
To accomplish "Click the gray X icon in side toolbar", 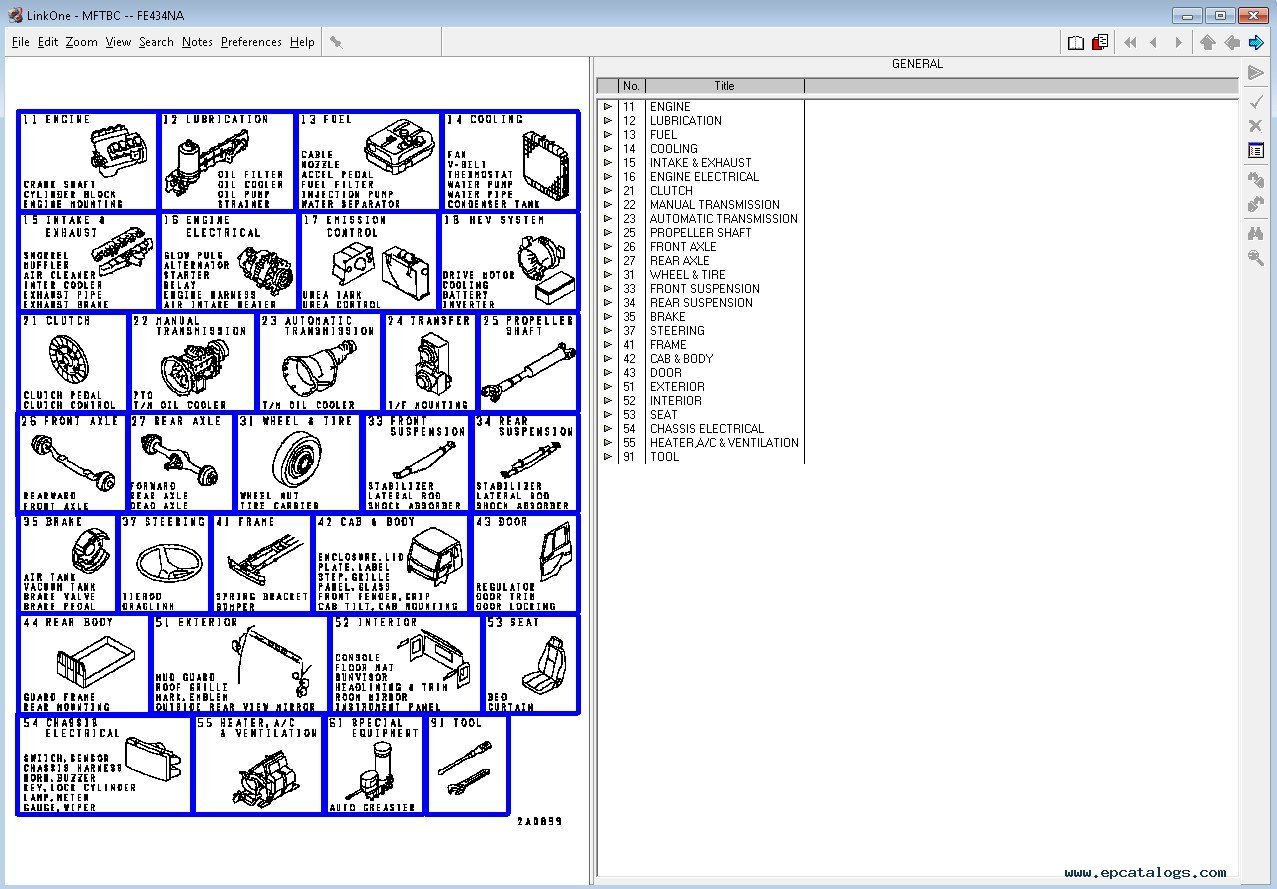I will (1255, 125).
